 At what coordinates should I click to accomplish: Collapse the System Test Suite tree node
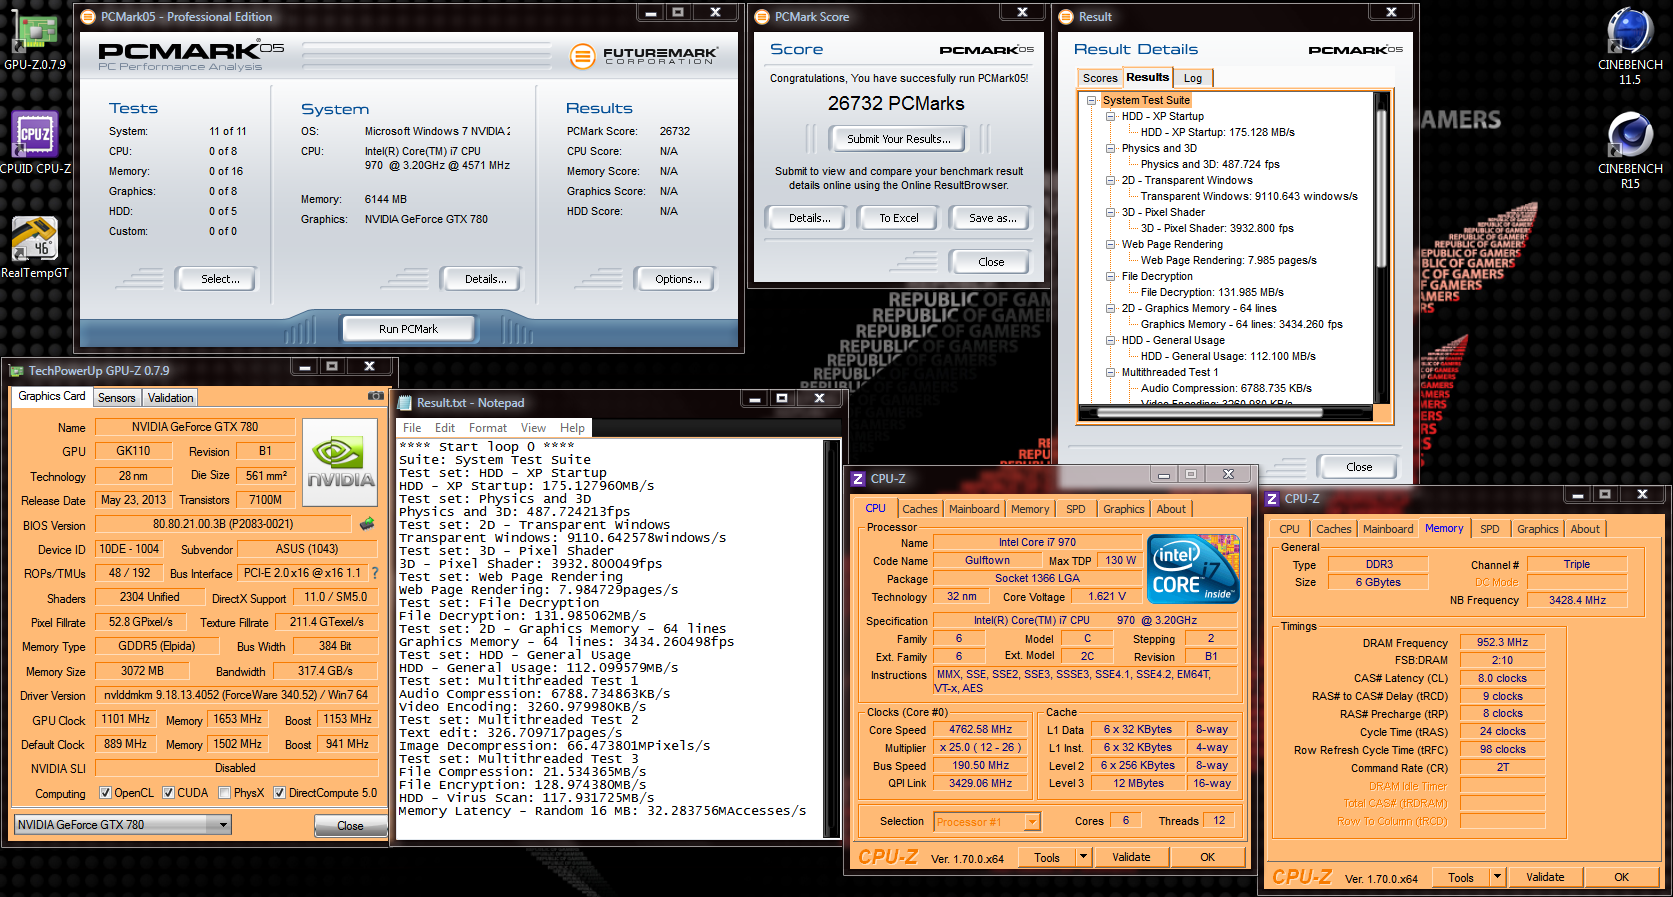pyautogui.click(x=1091, y=100)
